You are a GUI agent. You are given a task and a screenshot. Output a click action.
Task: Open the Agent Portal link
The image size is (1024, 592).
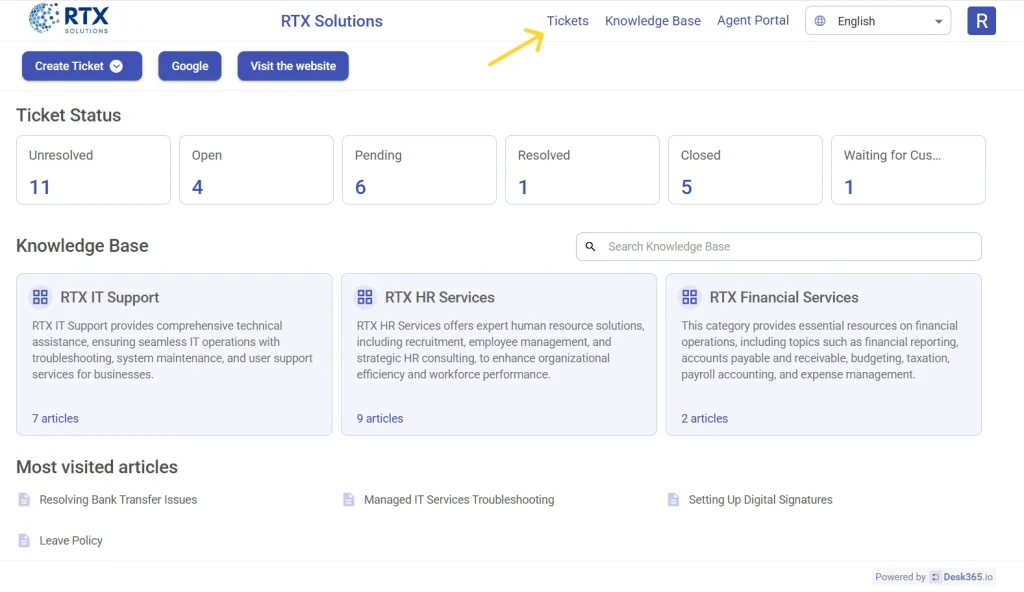point(752,21)
